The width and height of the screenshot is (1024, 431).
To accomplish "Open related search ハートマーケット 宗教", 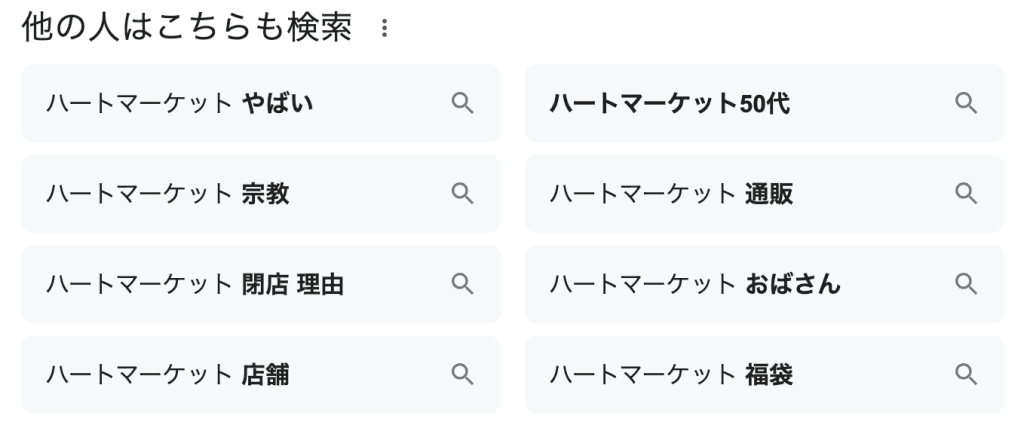I will pyautogui.click(x=261, y=193).
